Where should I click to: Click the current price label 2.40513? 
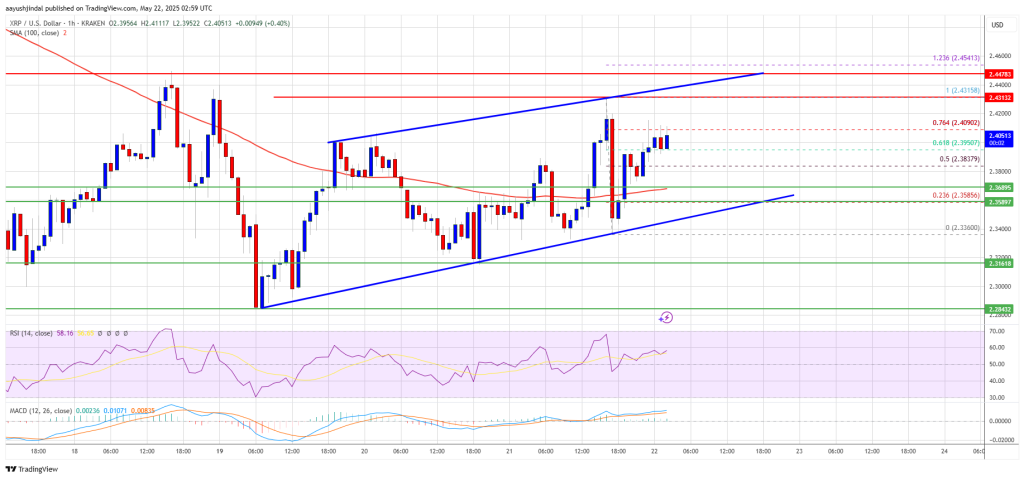(x=998, y=135)
